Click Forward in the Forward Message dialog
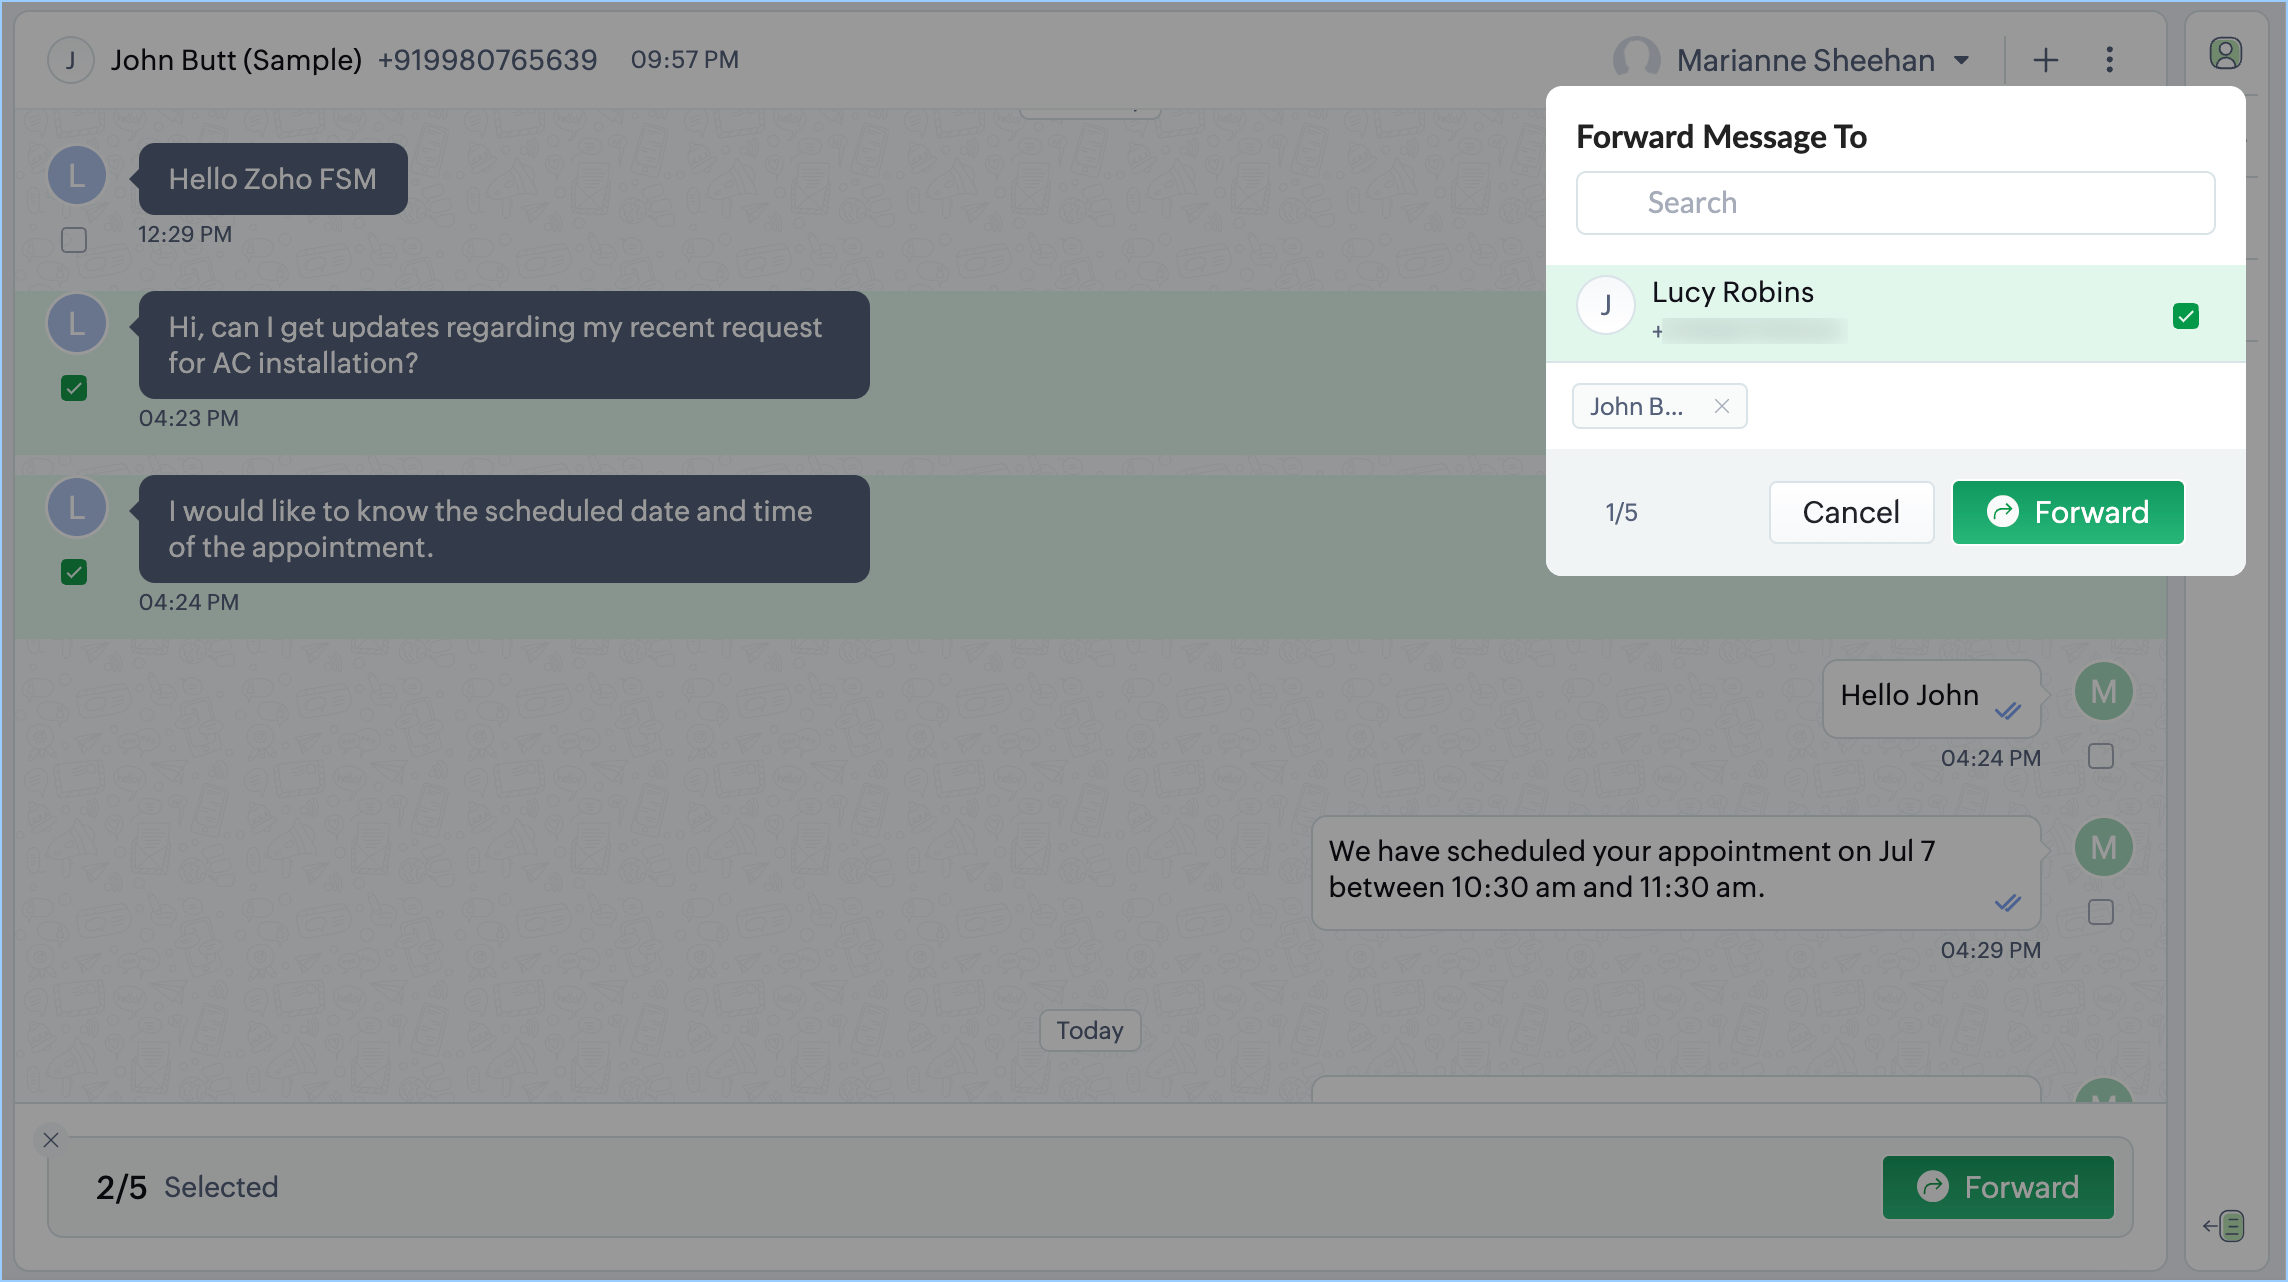The width and height of the screenshot is (2288, 1282). point(2067,512)
